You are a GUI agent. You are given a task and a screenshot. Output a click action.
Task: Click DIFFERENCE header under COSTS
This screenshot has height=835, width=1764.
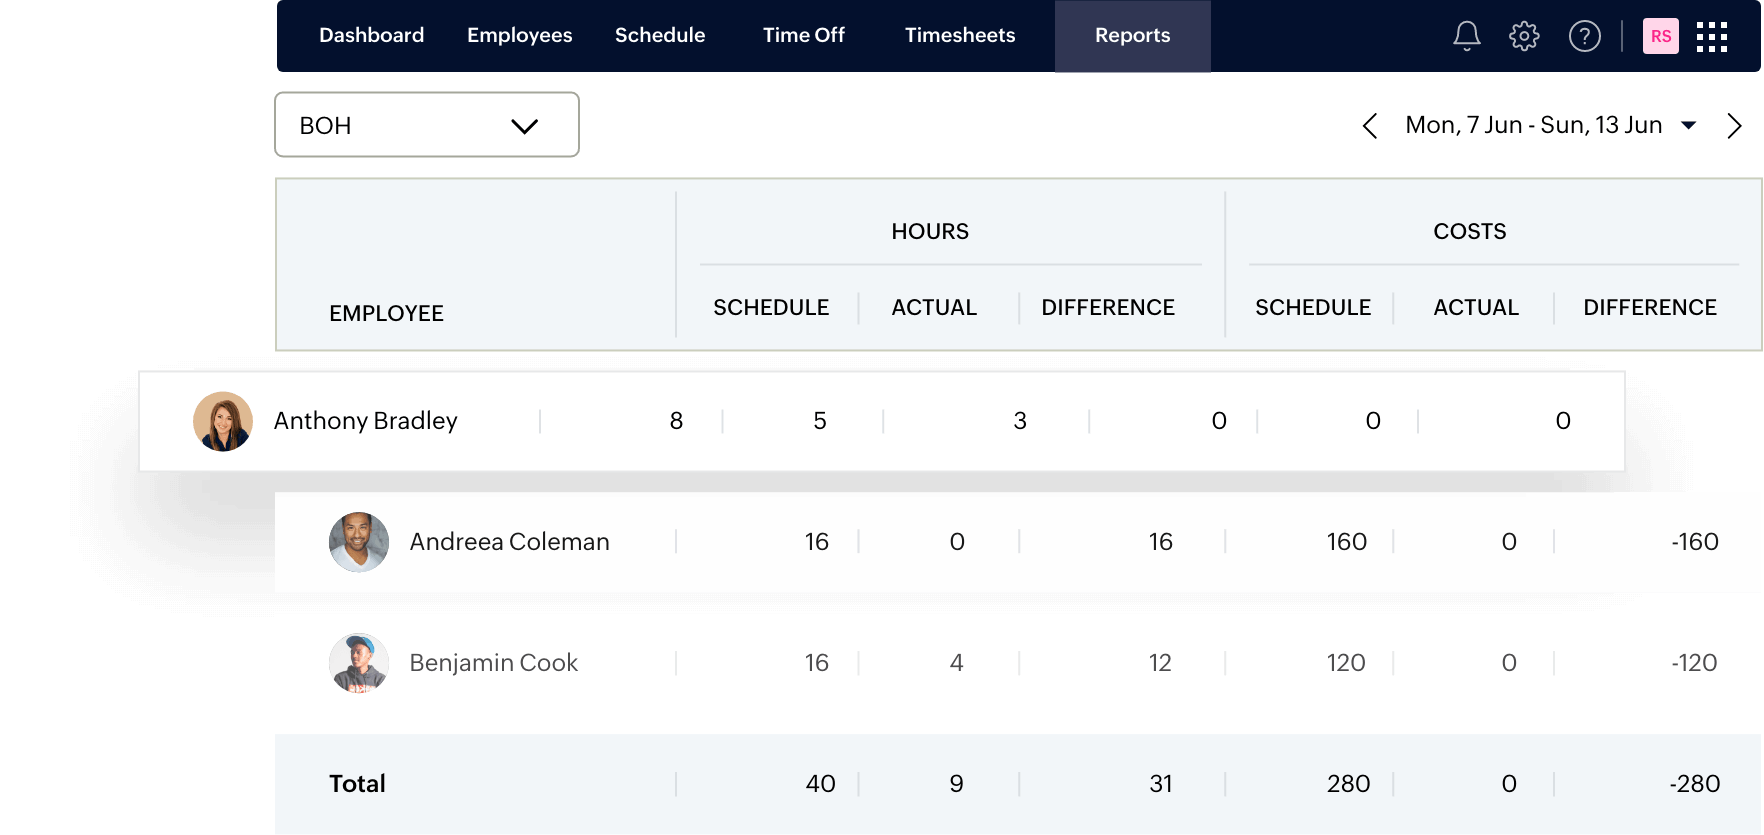tap(1650, 307)
